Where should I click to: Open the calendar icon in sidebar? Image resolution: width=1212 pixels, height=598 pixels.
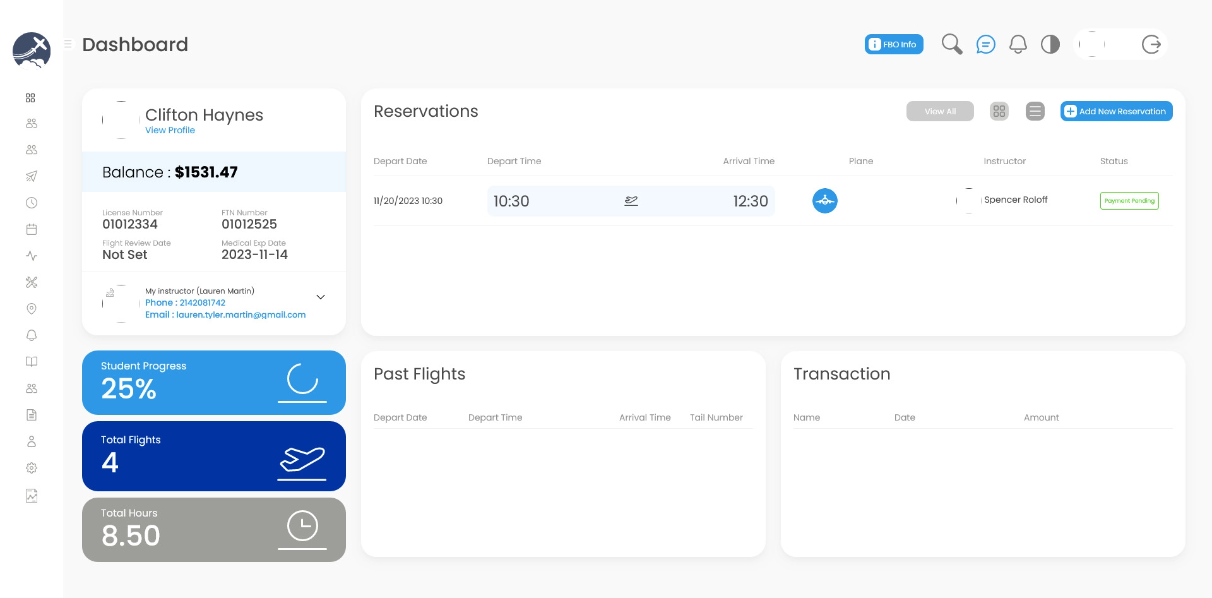[31, 229]
